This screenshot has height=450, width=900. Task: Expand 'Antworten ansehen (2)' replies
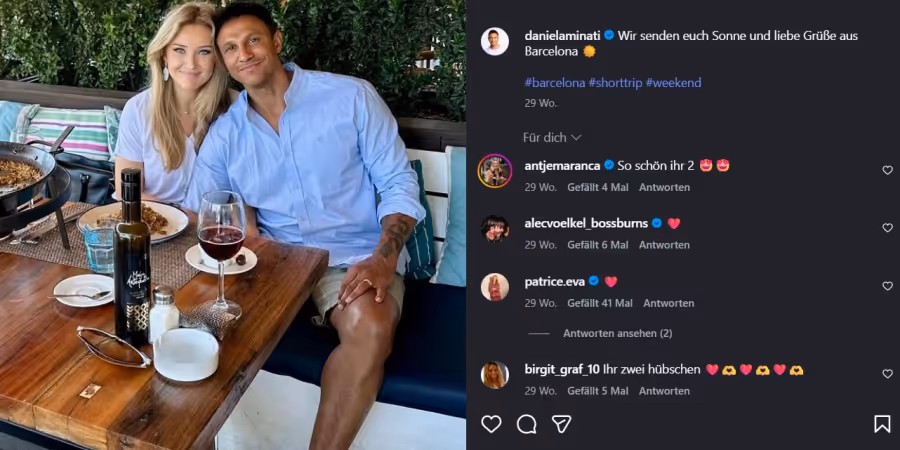(x=617, y=333)
